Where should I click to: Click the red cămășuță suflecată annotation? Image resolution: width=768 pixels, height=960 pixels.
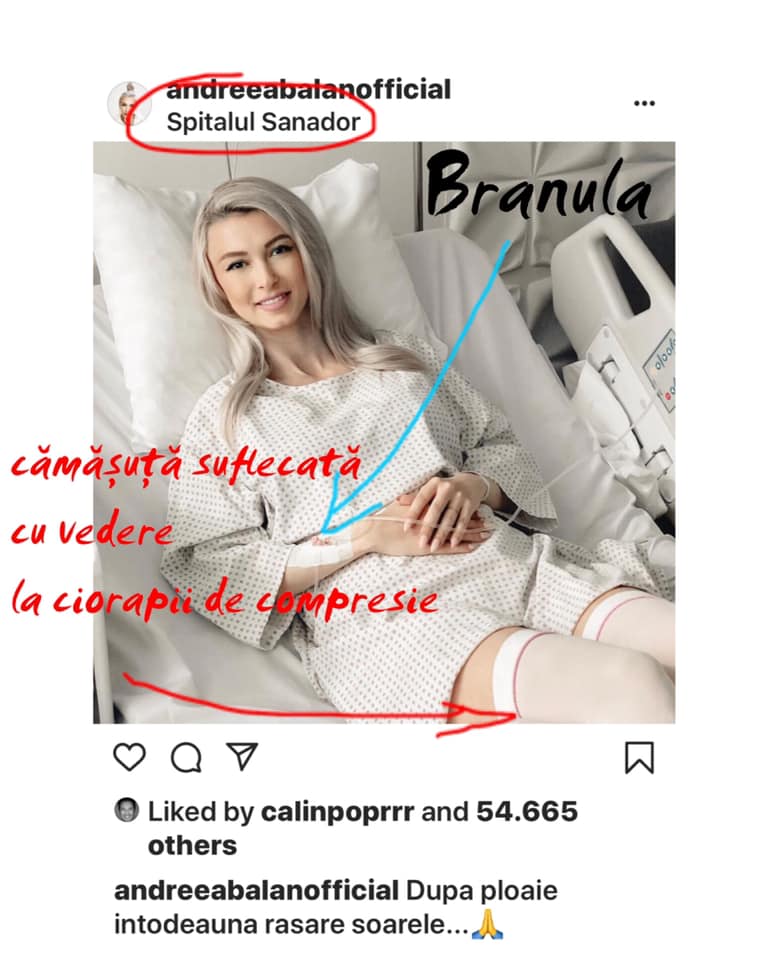click(186, 464)
